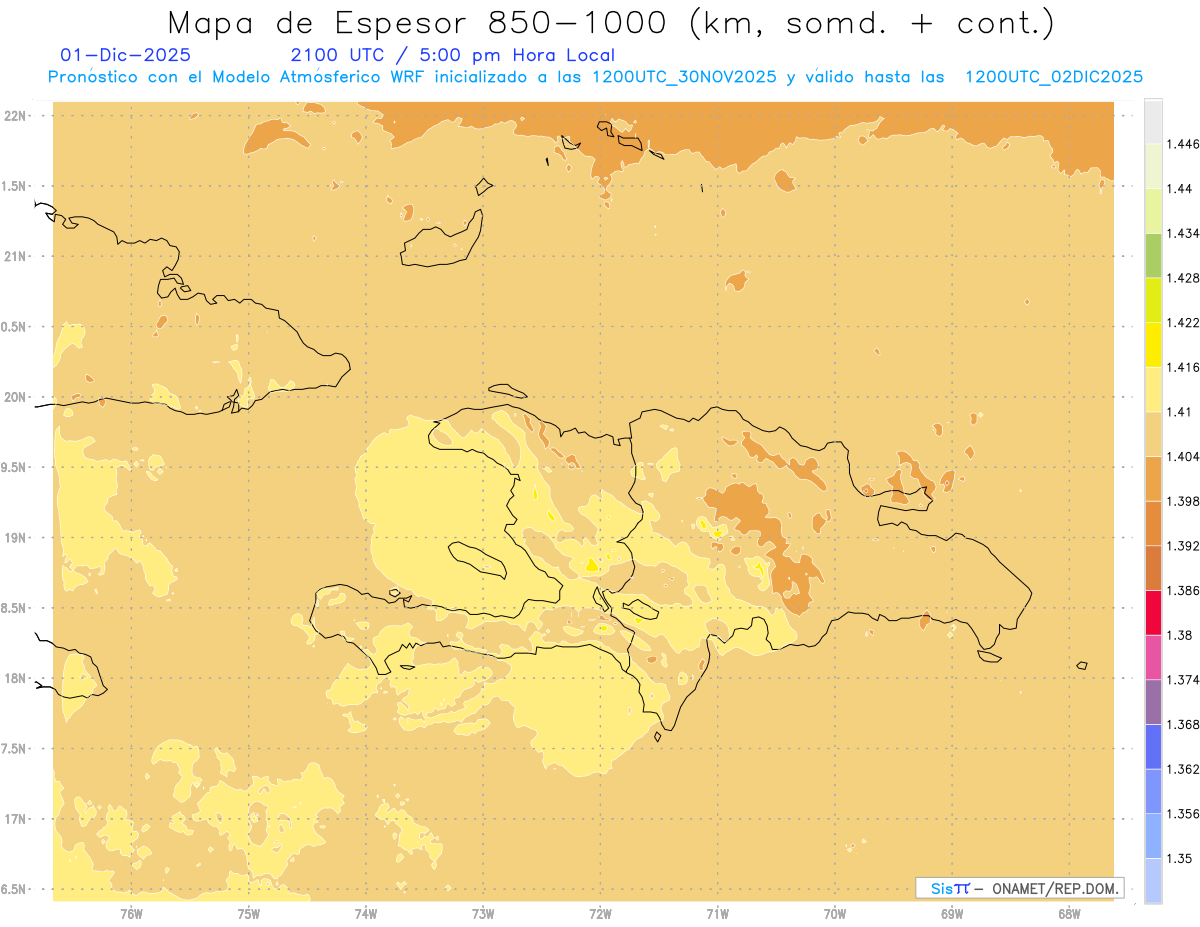This screenshot has width=1200, height=927.
Task: Click the legend value 1.356
Action: tap(1182, 814)
